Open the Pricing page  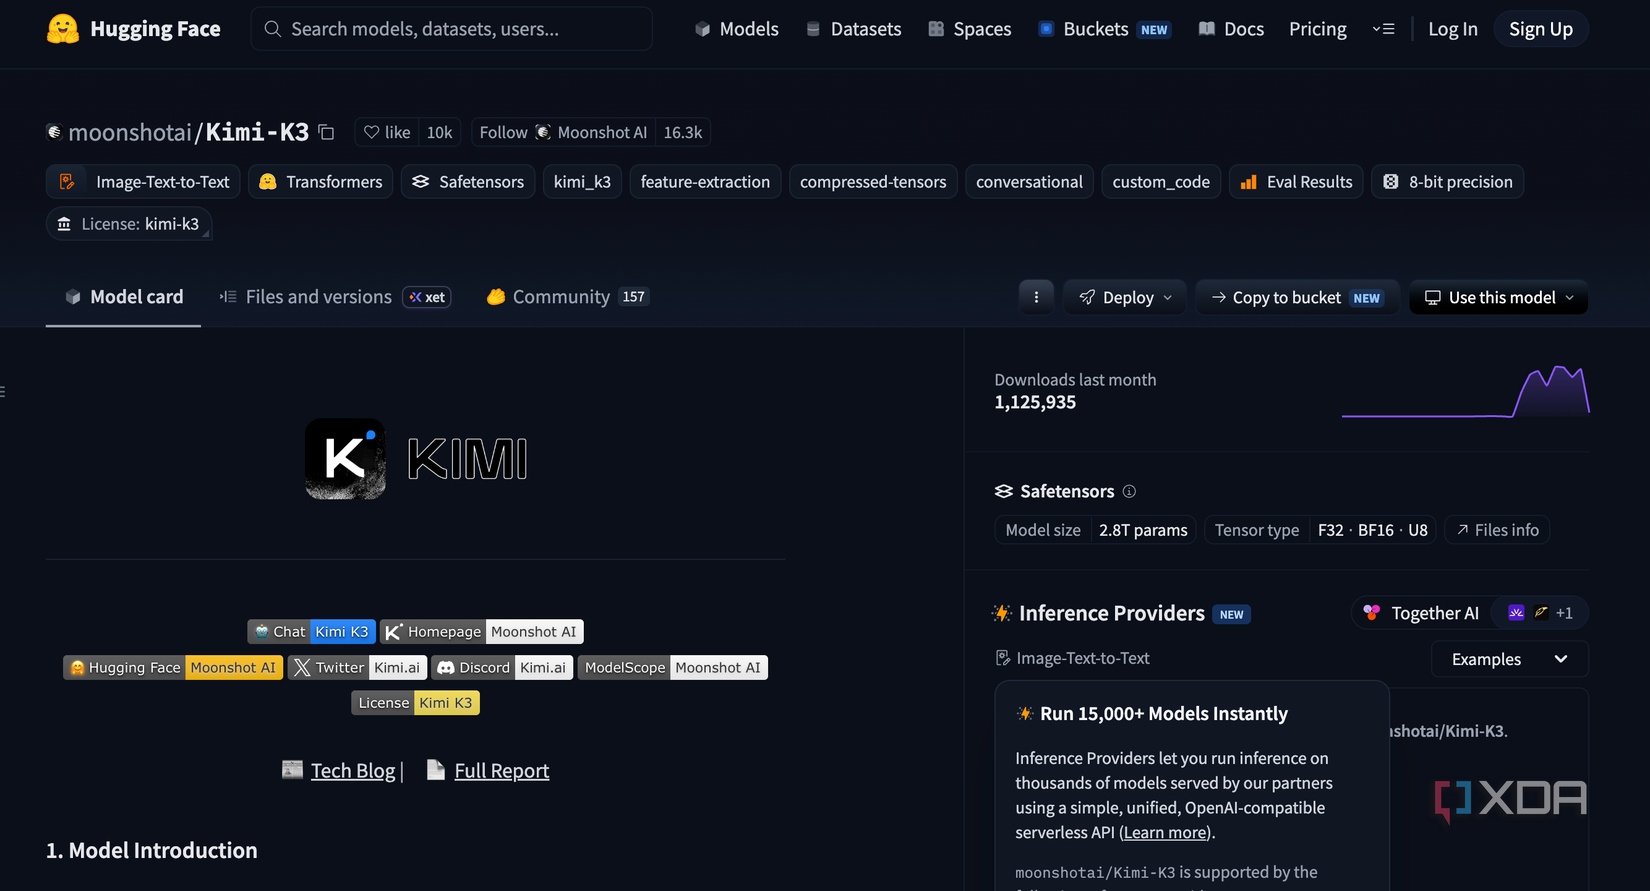point(1318,29)
